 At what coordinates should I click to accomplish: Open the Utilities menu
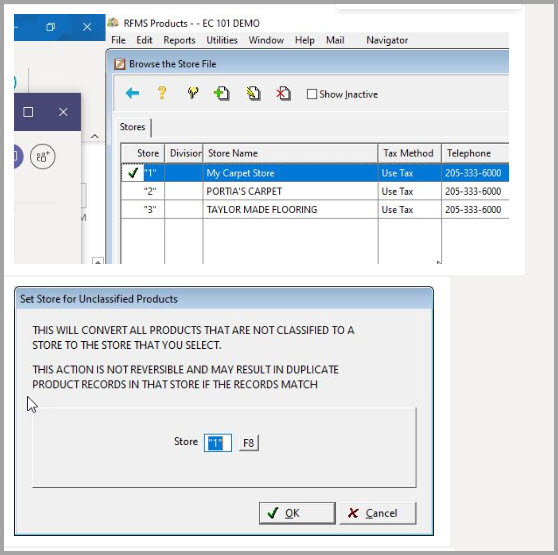(222, 40)
